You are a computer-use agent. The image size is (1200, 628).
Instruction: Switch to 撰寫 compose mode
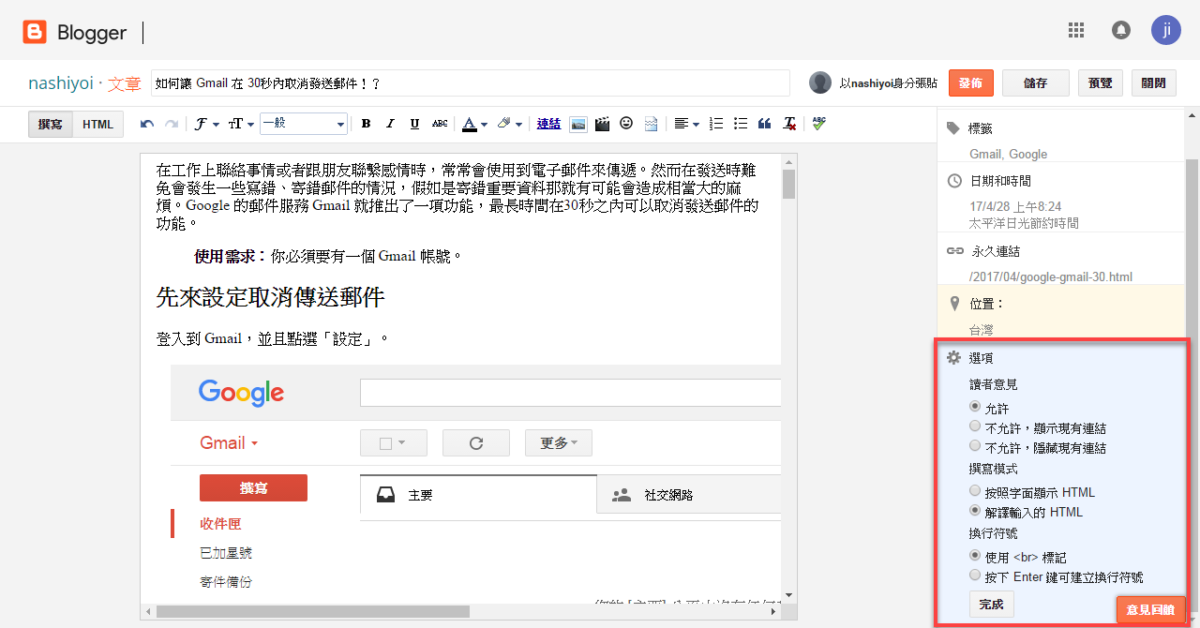pos(50,124)
